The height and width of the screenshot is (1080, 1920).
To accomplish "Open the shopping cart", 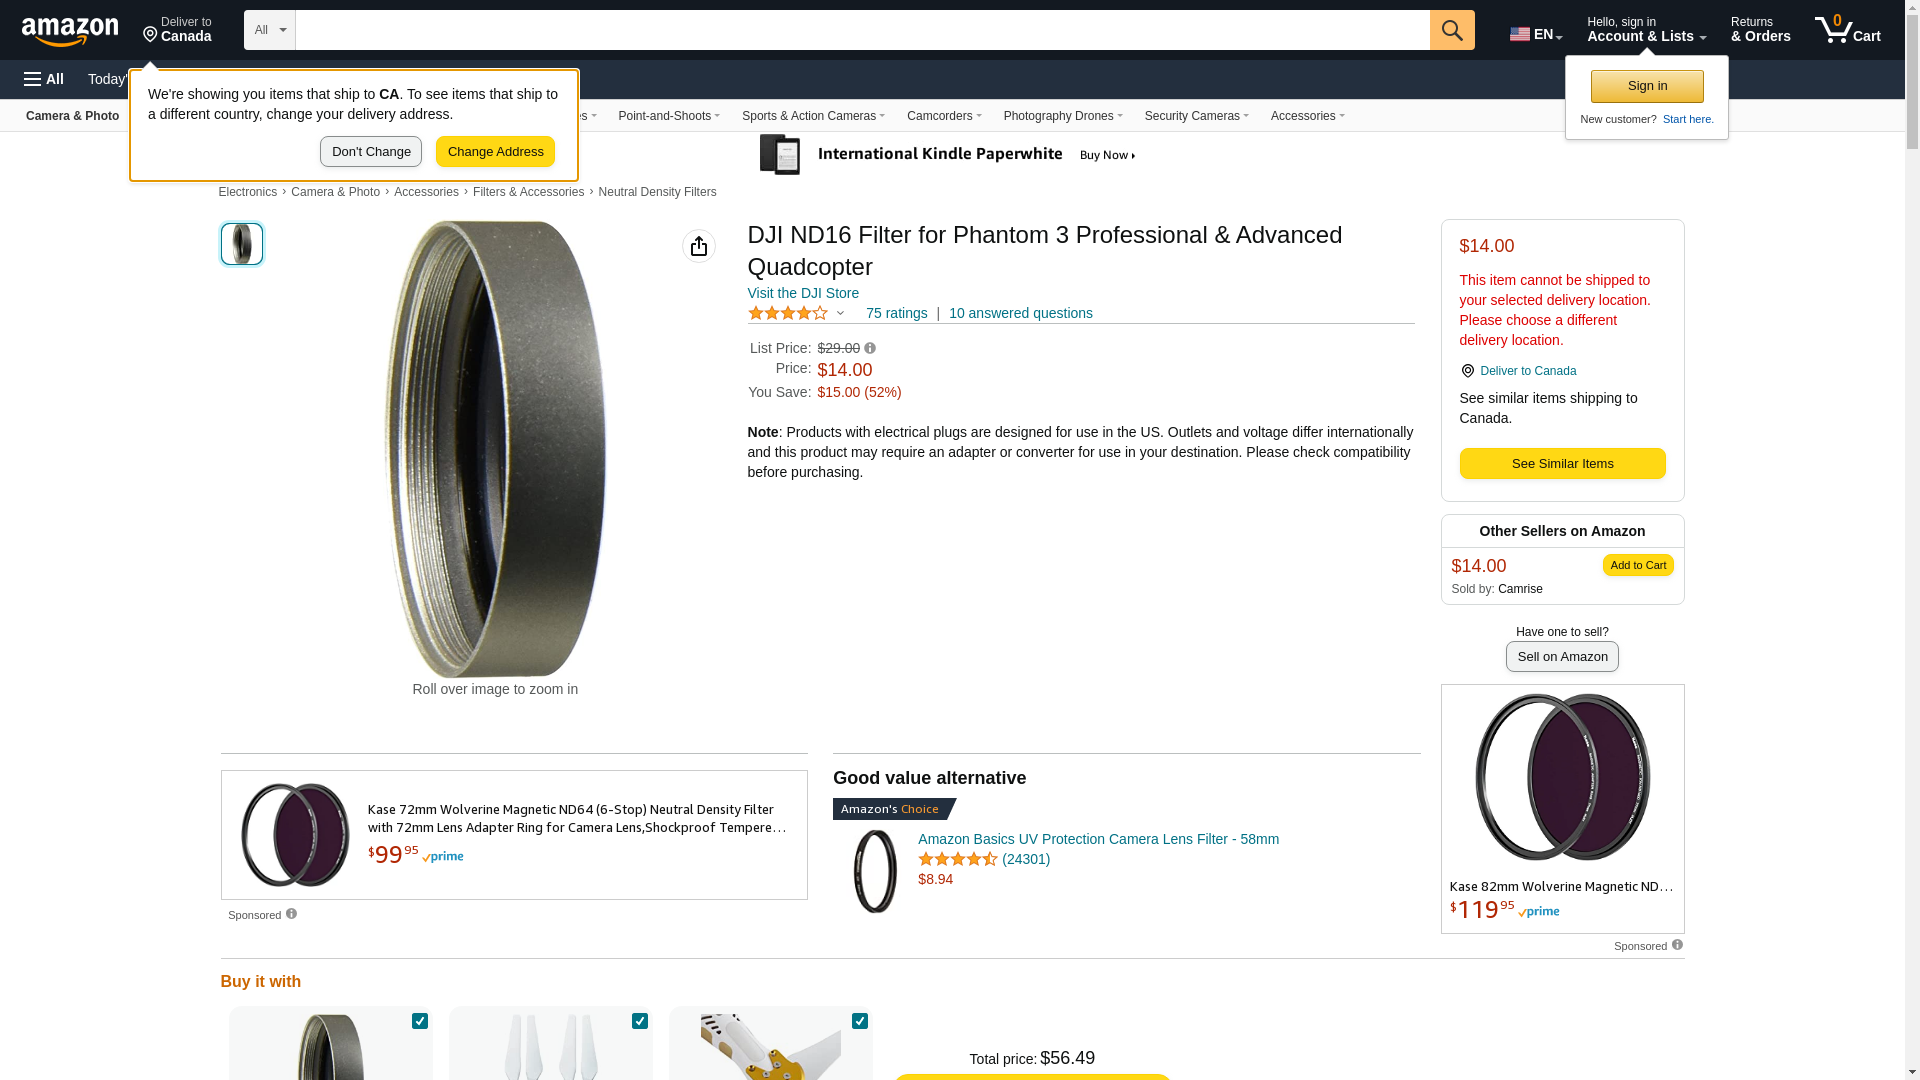I will coord(1847,30).
